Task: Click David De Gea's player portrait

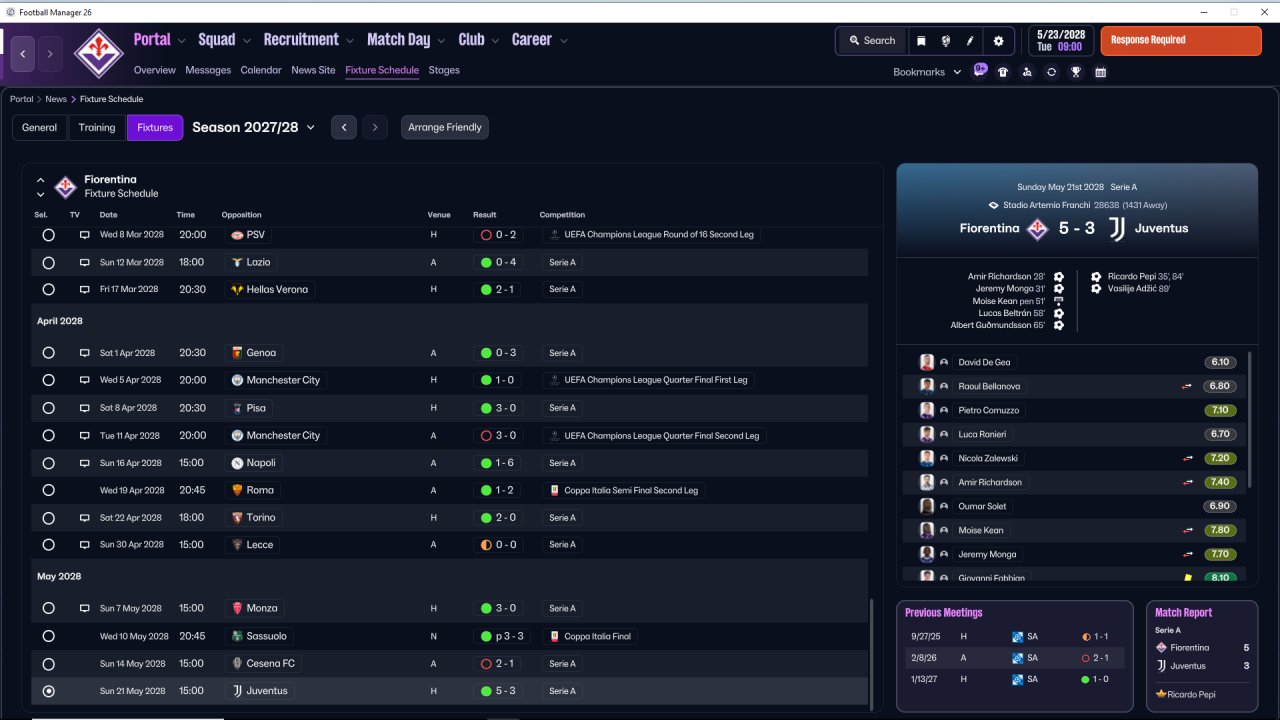Action: click(927, 362)
